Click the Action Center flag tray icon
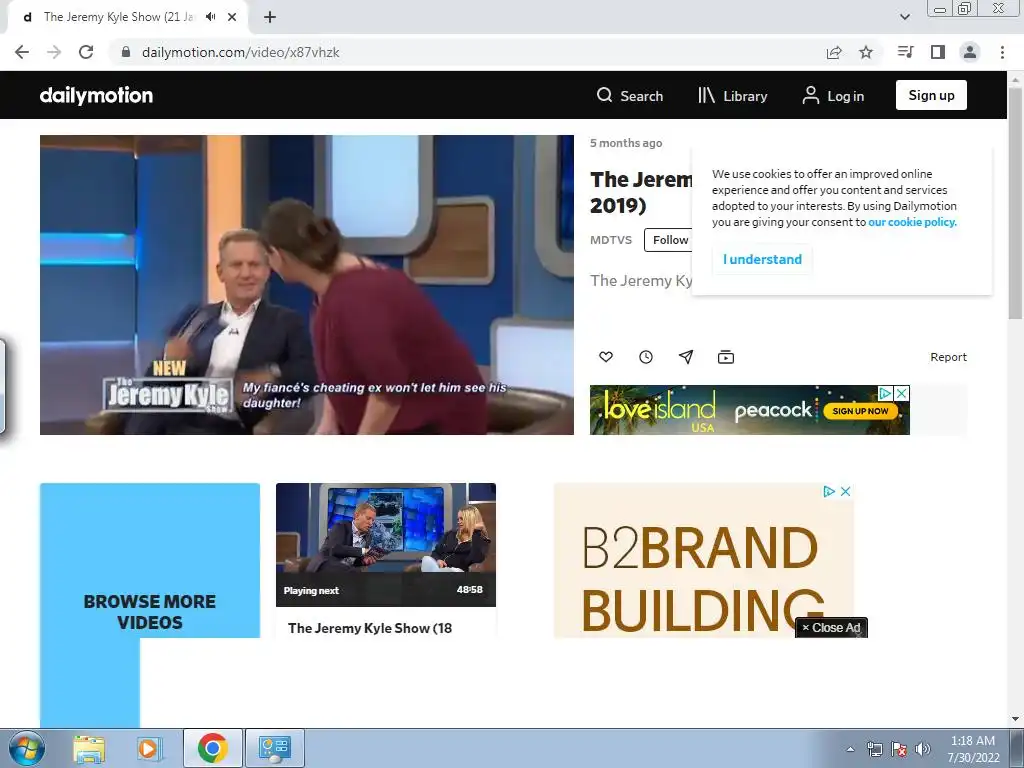Viewport: 1024px width, 768px height. click(899, 749)
